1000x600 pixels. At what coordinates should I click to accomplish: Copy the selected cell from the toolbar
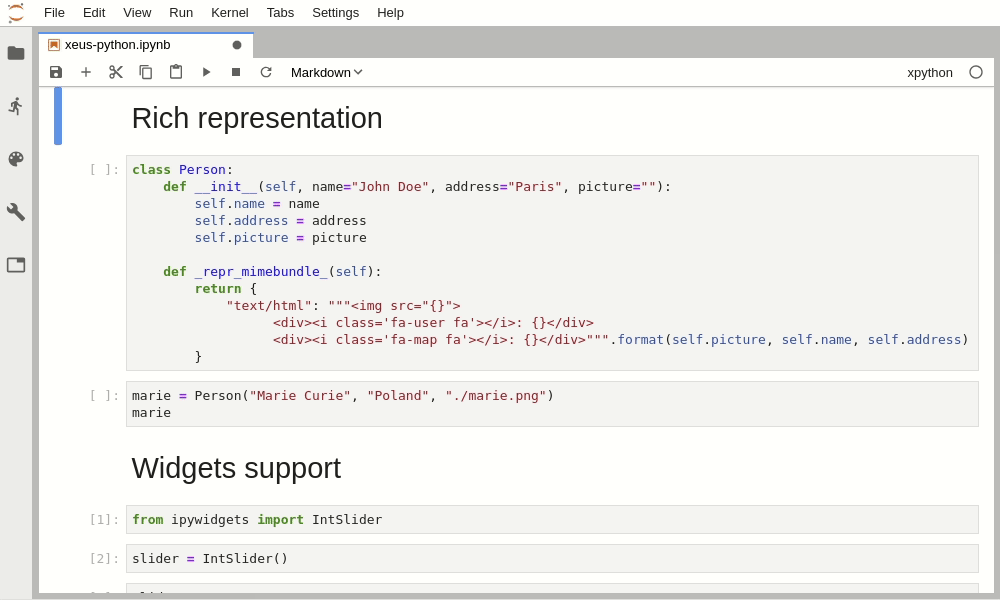point(146,72)
